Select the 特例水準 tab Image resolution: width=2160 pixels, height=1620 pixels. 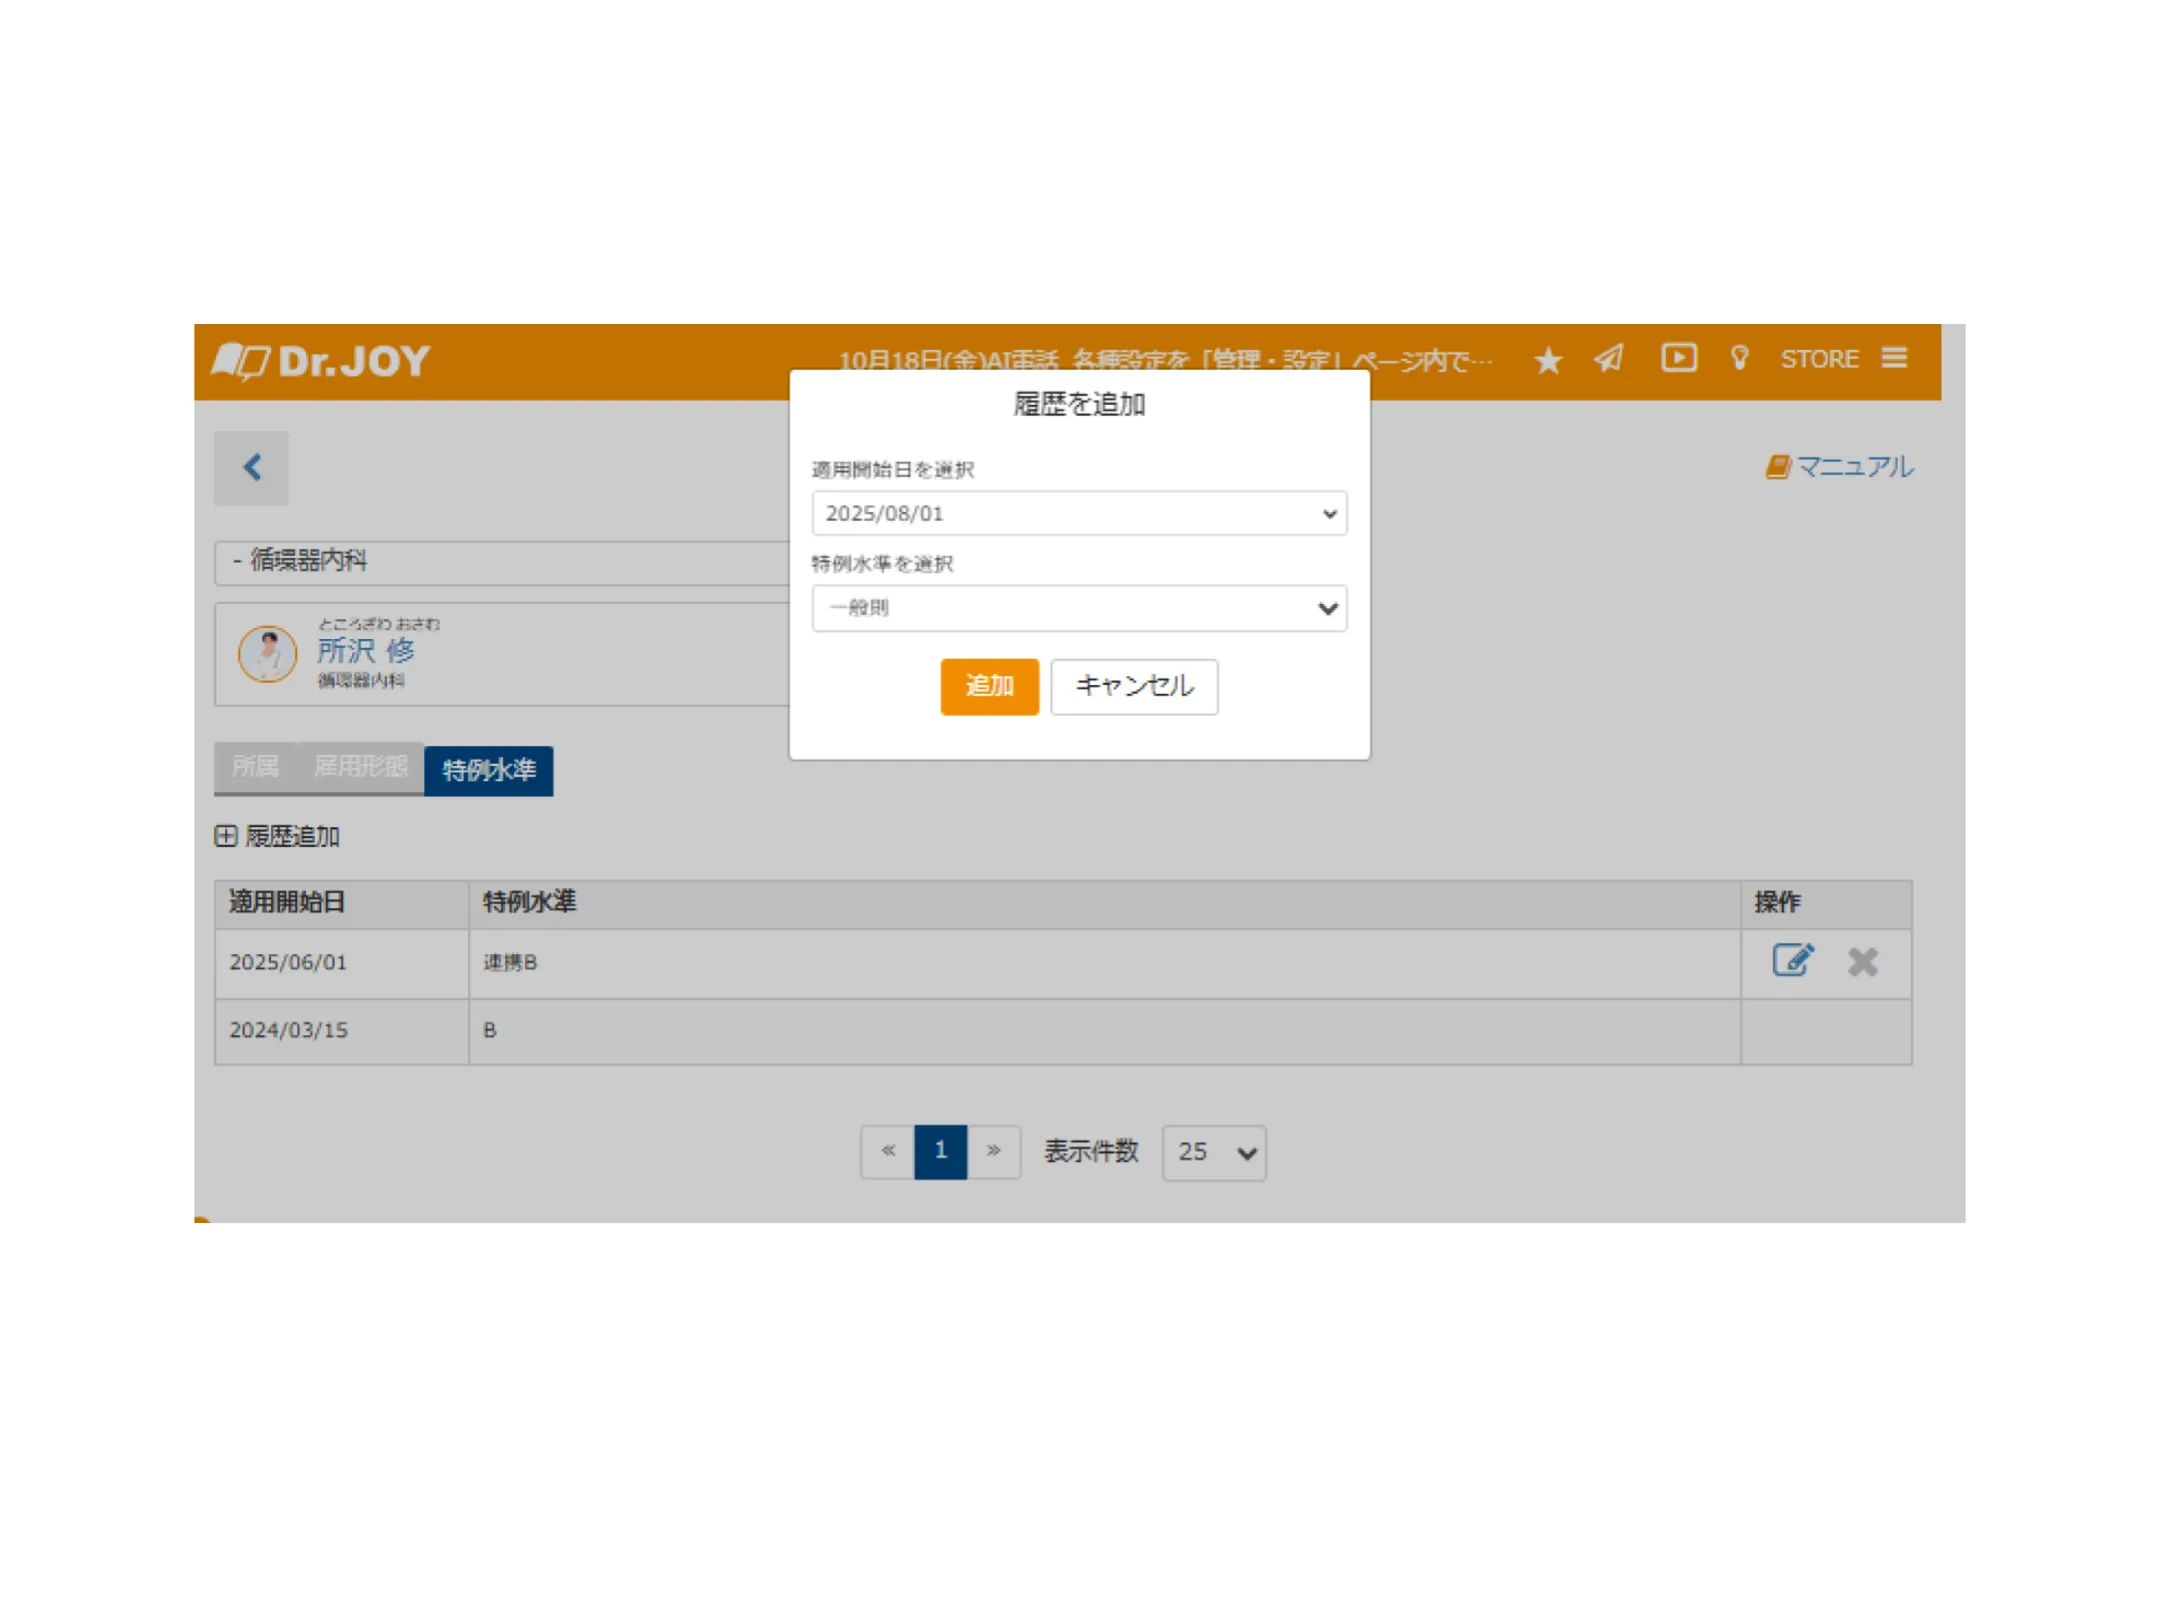coord(488,770)
